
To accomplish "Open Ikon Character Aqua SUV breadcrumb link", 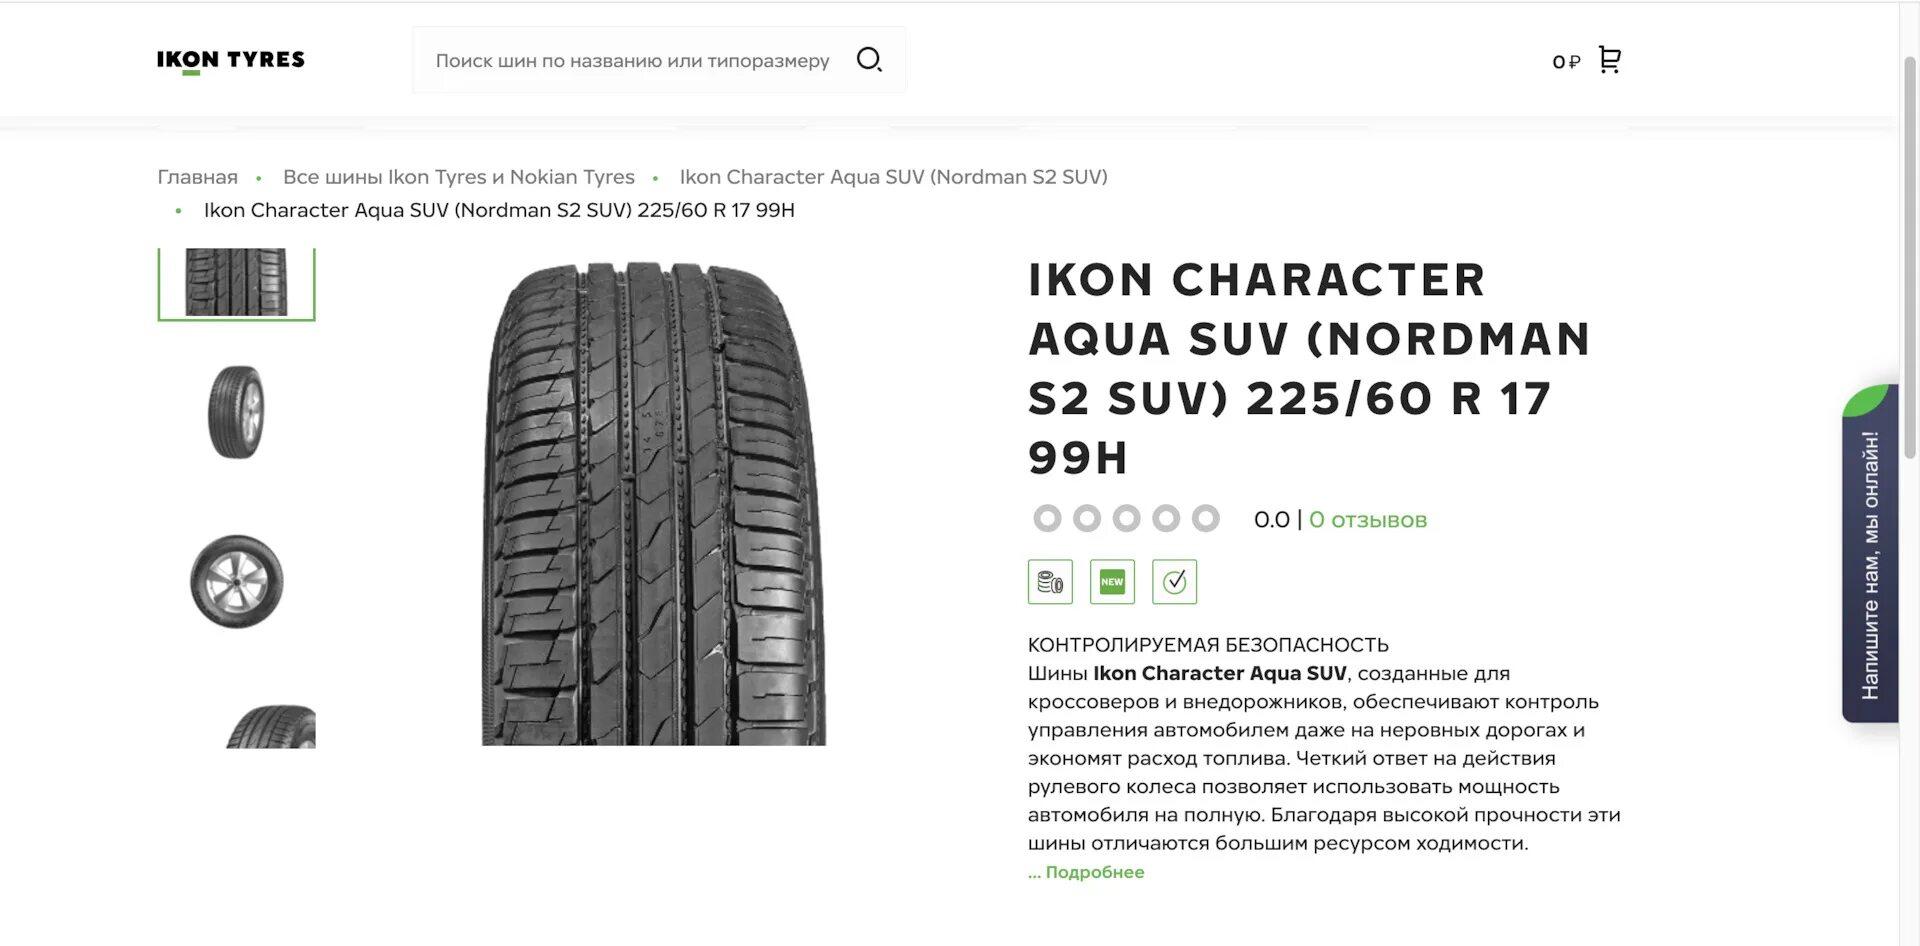I will click(x=893, y=177).
